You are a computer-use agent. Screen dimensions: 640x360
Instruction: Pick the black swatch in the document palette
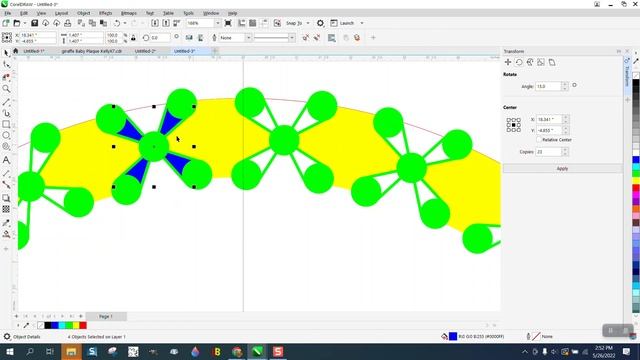click(x=48, y=325)
